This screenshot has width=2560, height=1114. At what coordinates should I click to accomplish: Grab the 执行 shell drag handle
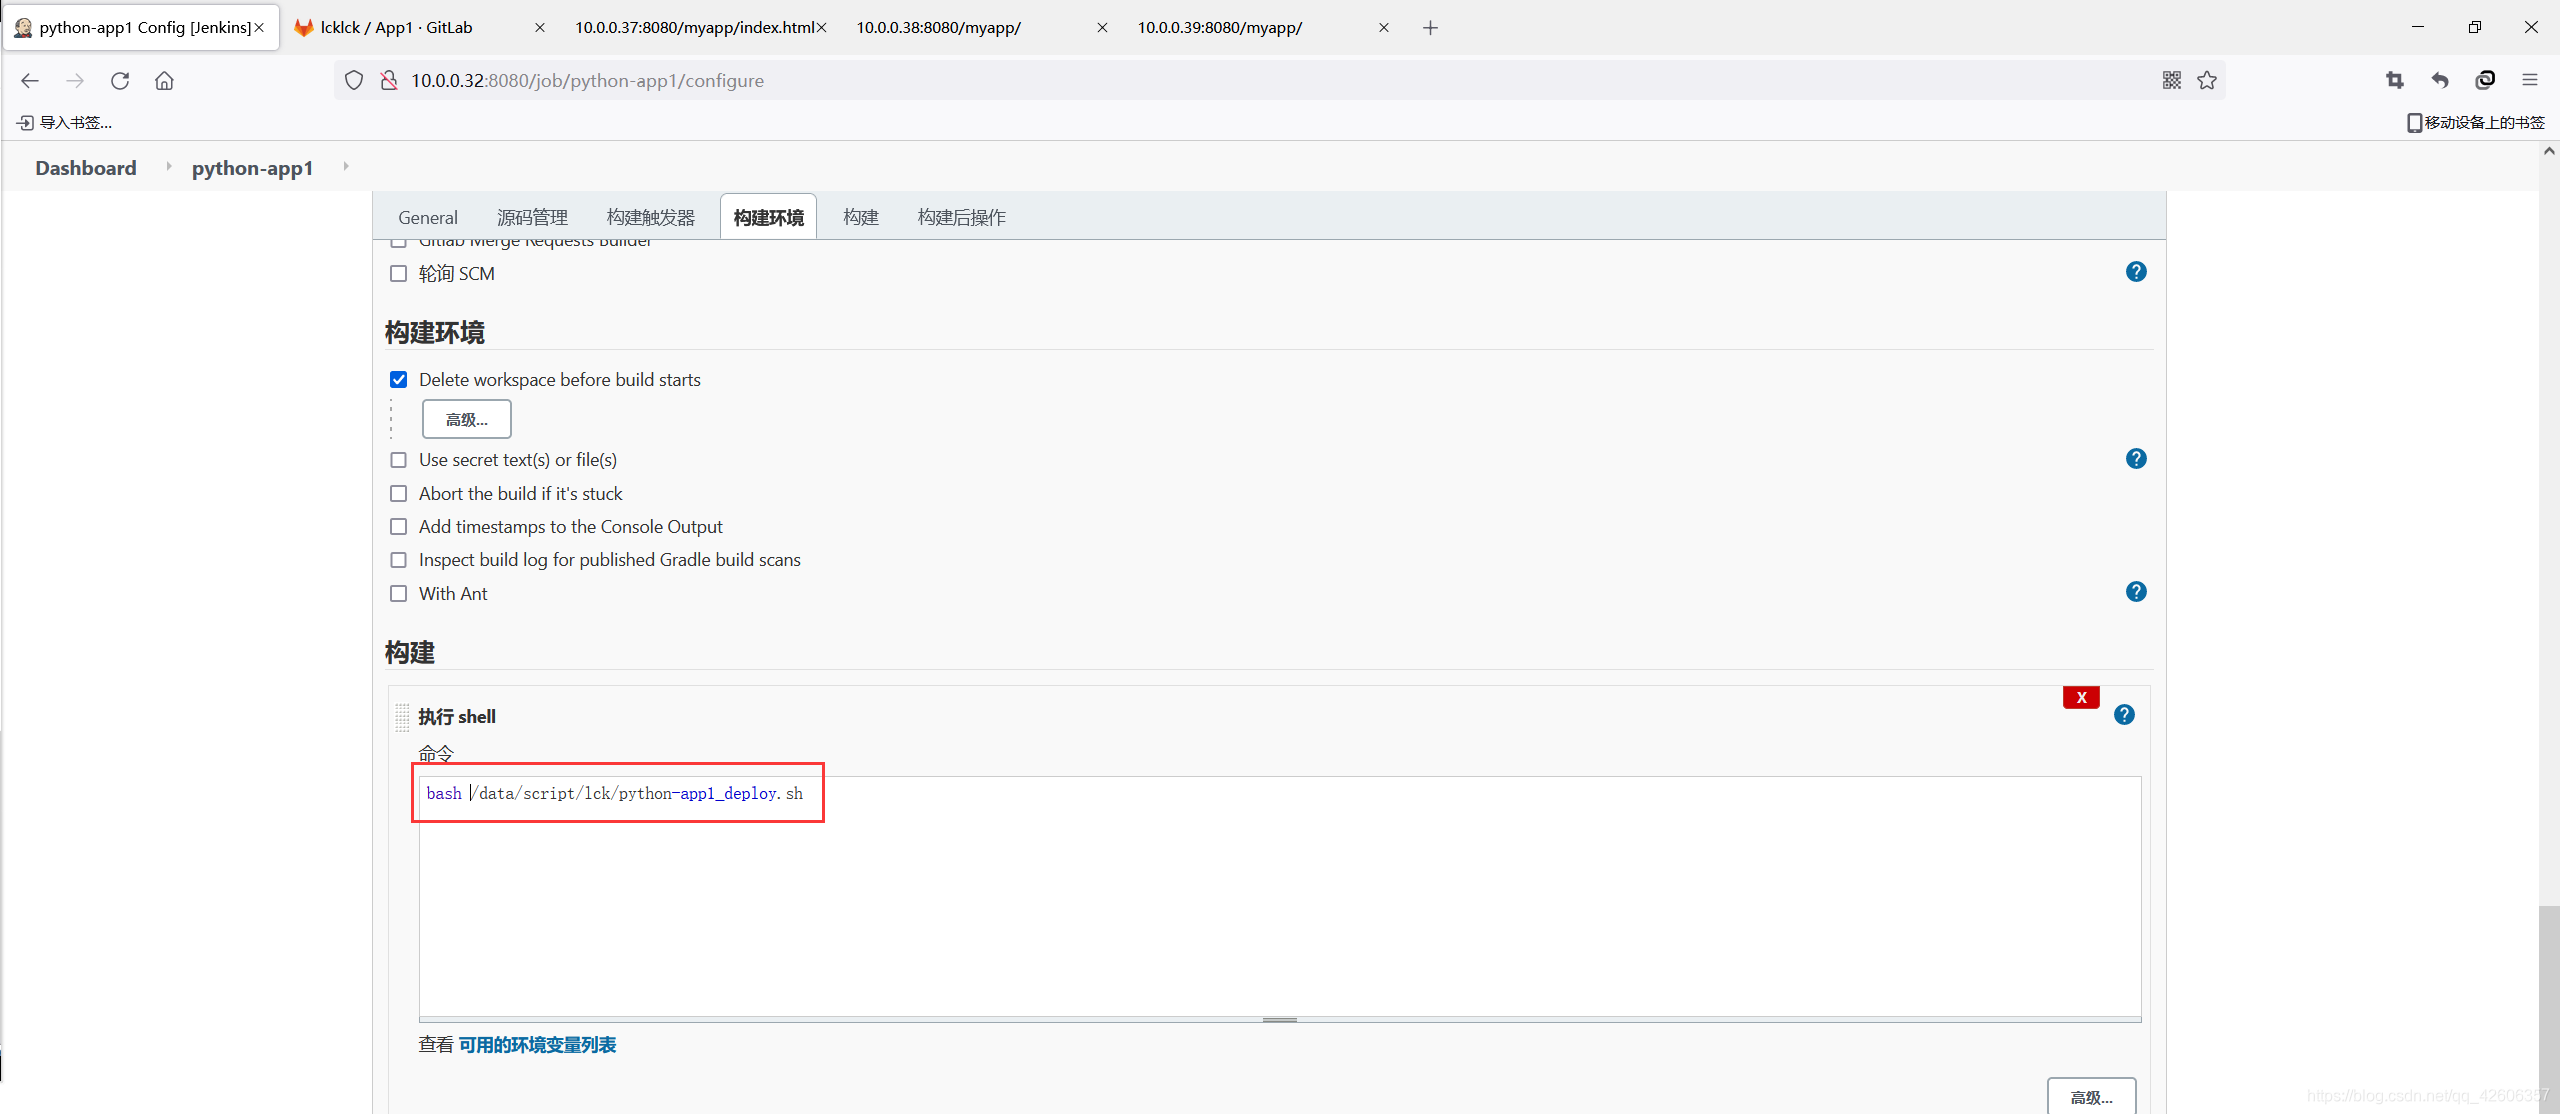tap(402, 717)
